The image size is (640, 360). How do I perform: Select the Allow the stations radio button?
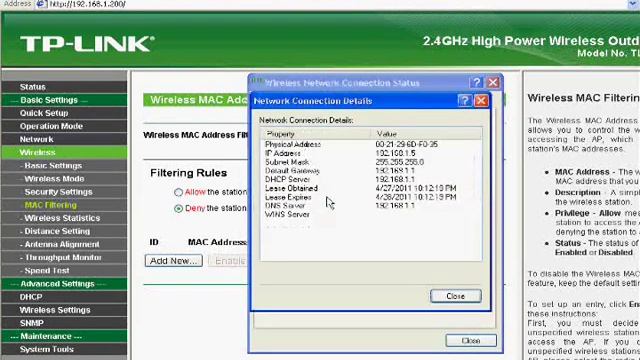click(178, 192)
